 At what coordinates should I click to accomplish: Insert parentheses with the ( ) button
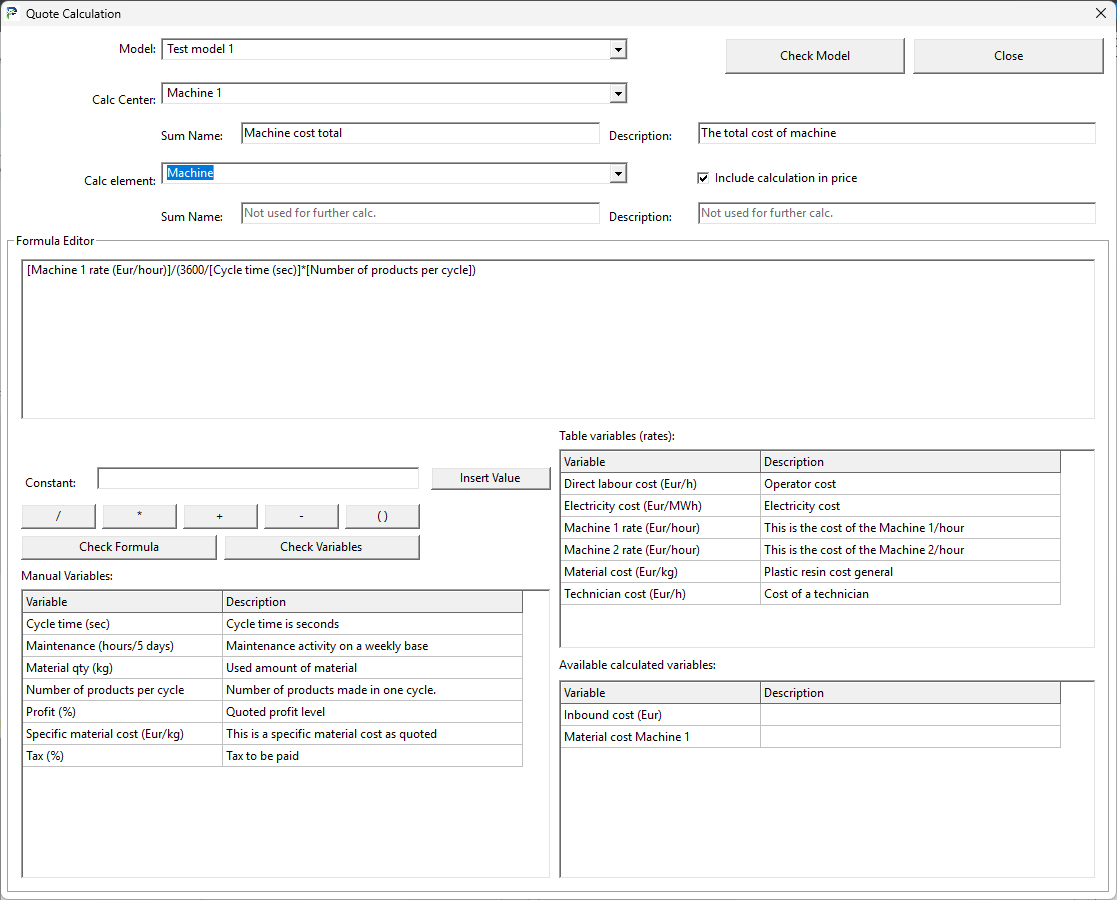tap(382, 516)
